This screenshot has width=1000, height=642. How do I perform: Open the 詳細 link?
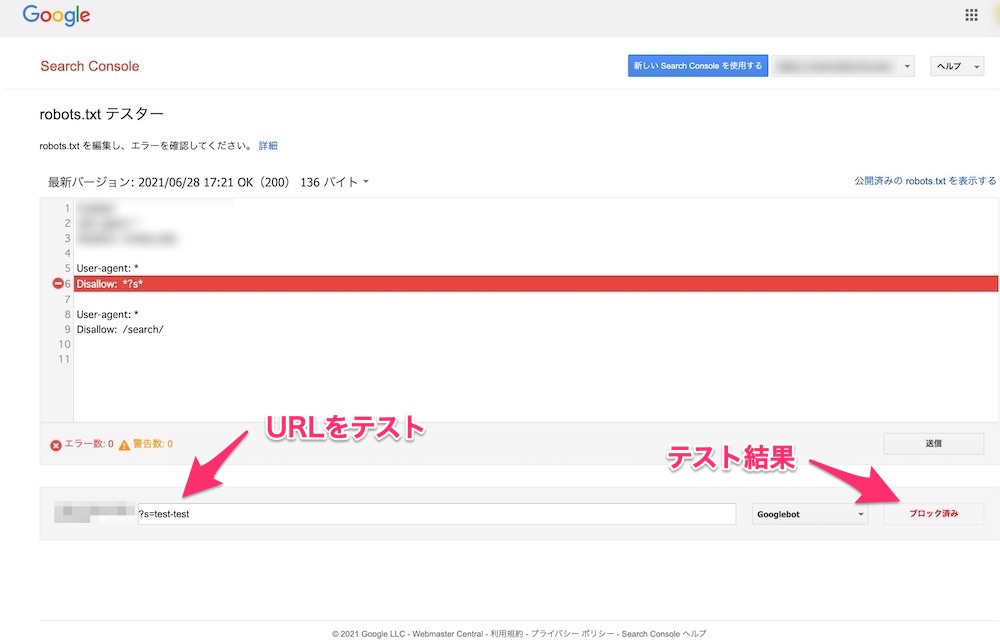pos(268,146)
